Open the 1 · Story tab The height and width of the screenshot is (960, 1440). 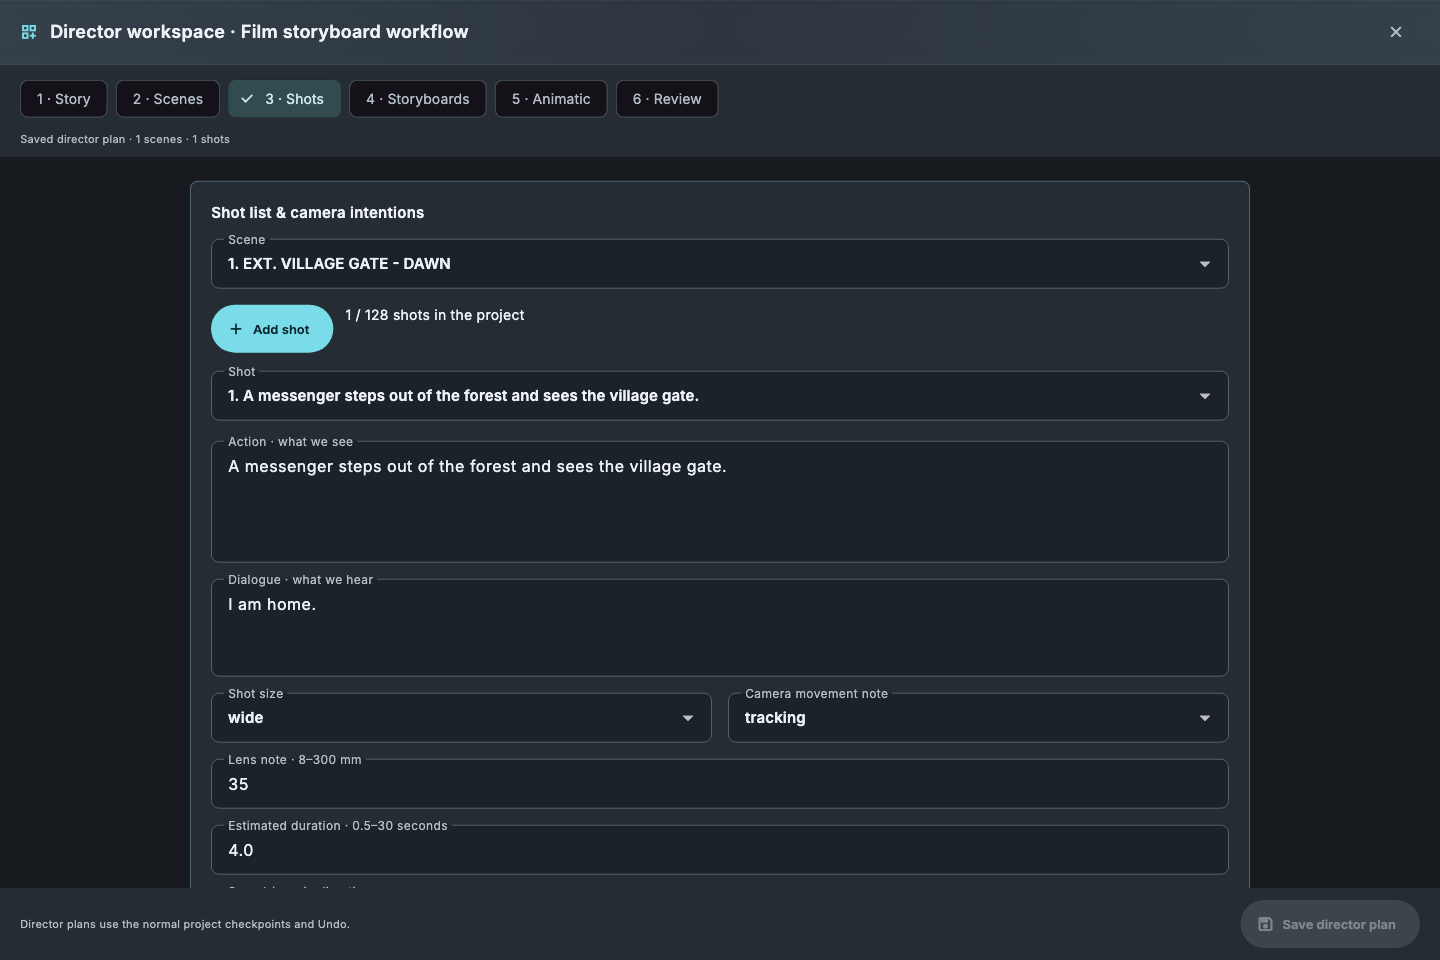64,99
